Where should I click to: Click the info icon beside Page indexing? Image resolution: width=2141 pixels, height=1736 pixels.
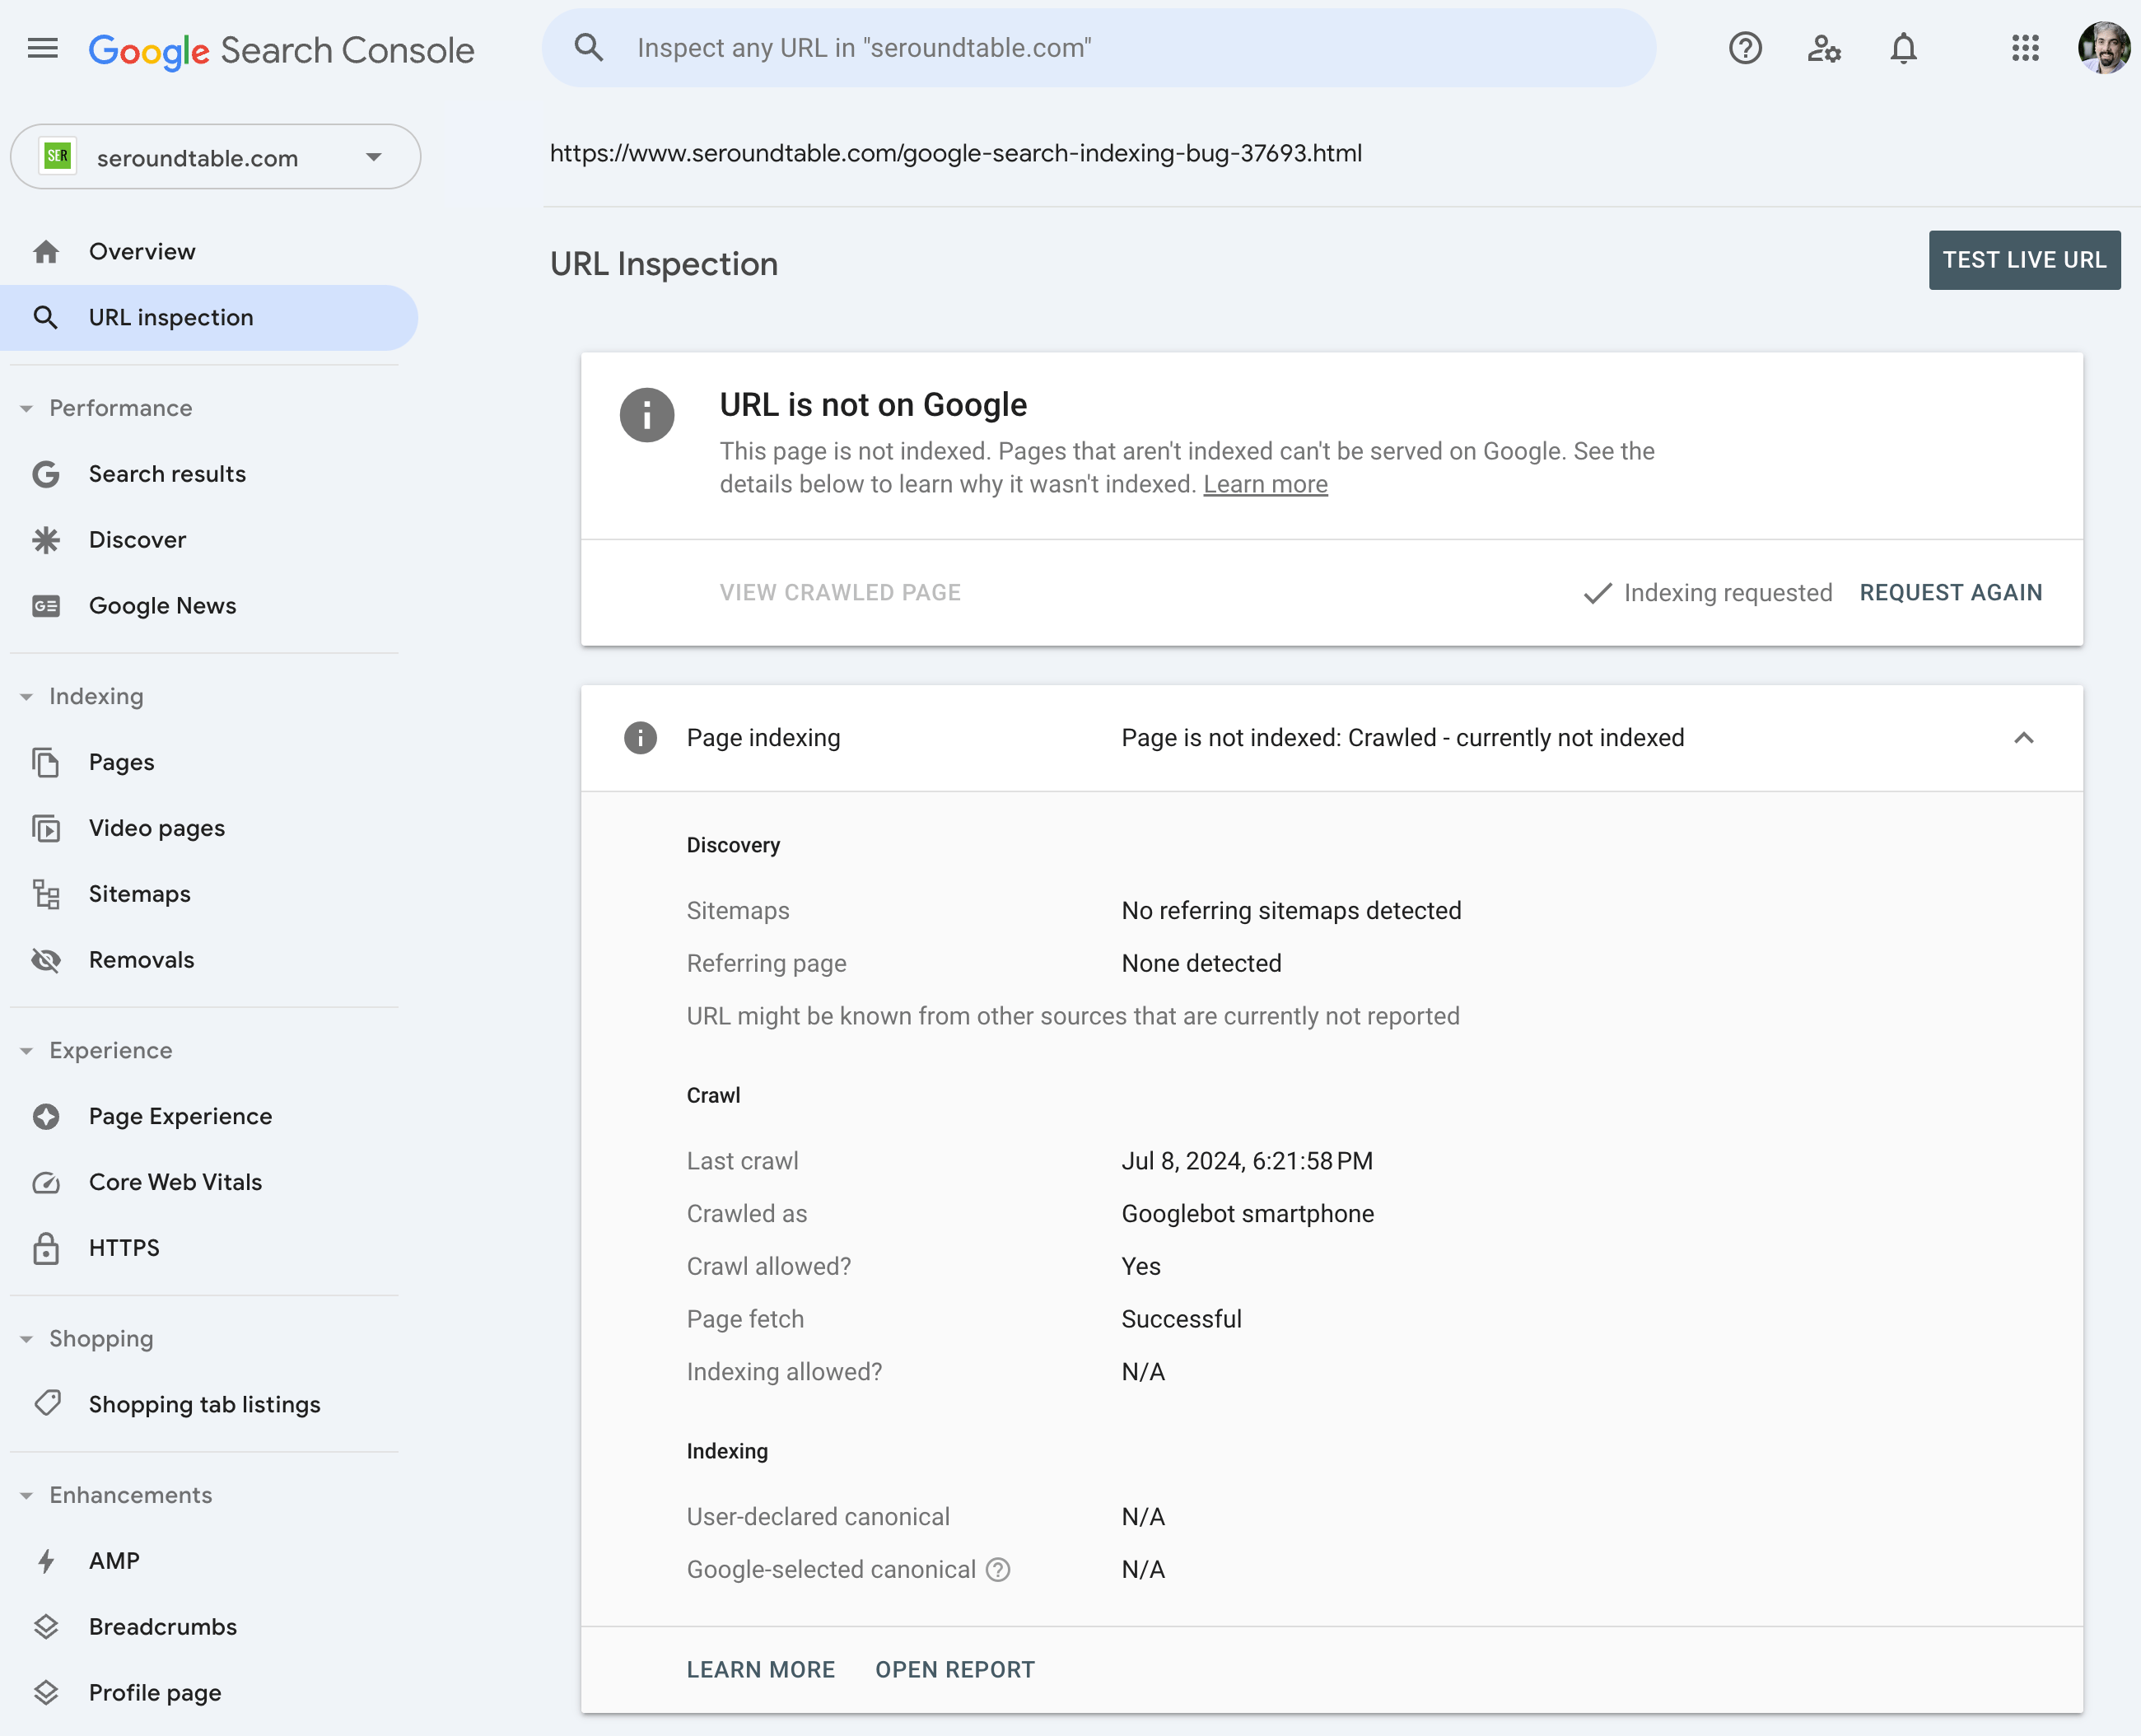point(640,738)
